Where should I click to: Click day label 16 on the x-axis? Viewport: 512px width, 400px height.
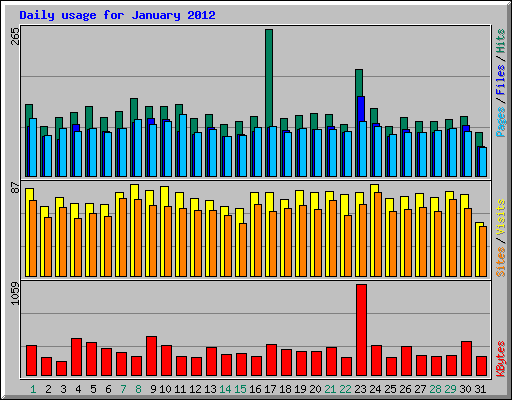coord(255,389)
